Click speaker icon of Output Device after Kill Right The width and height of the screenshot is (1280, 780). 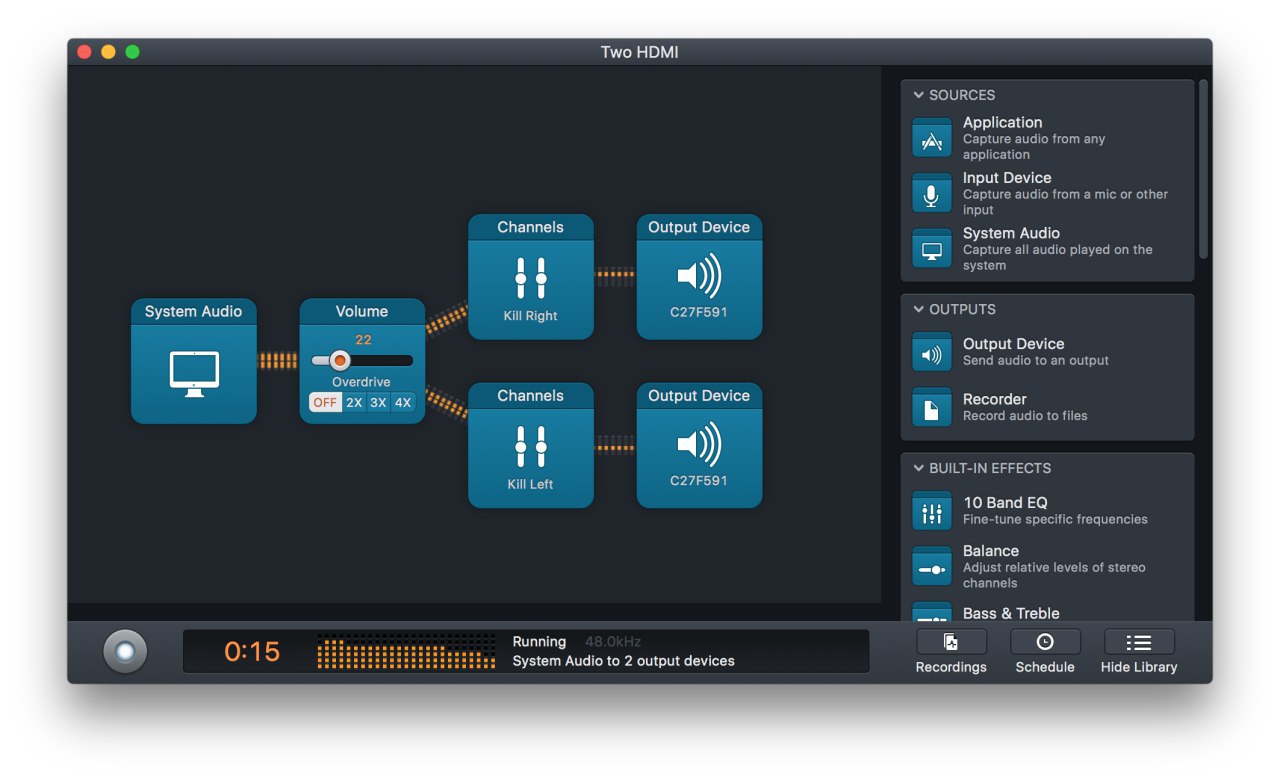pos(699,276)
